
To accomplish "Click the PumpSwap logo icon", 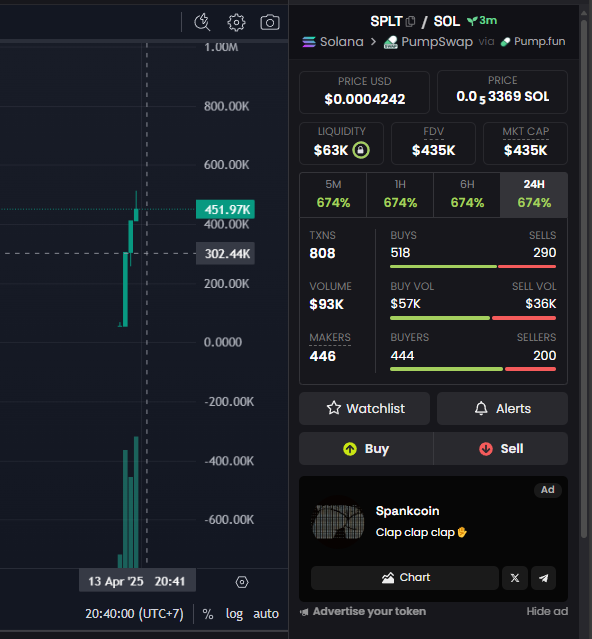I will tap(391, 42).
